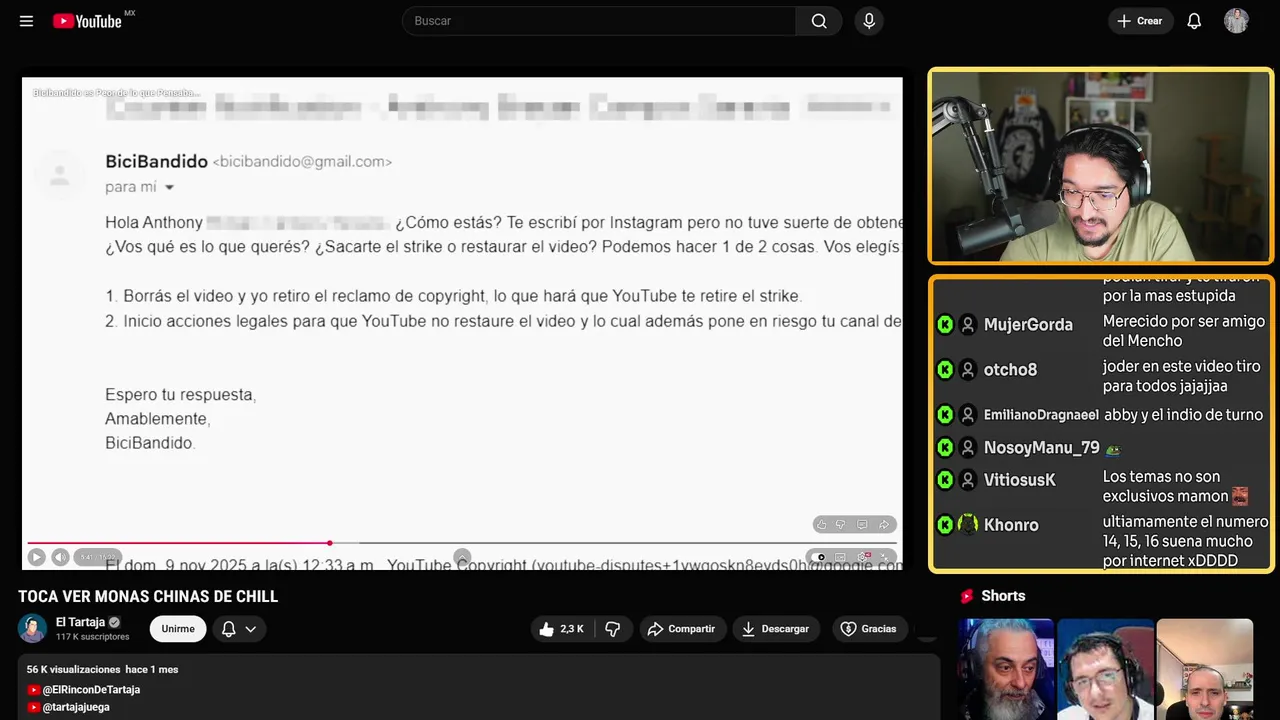Click chat username NosoyManu_79
This screenshot has height=720, width=1280.
pos(1041,448)
